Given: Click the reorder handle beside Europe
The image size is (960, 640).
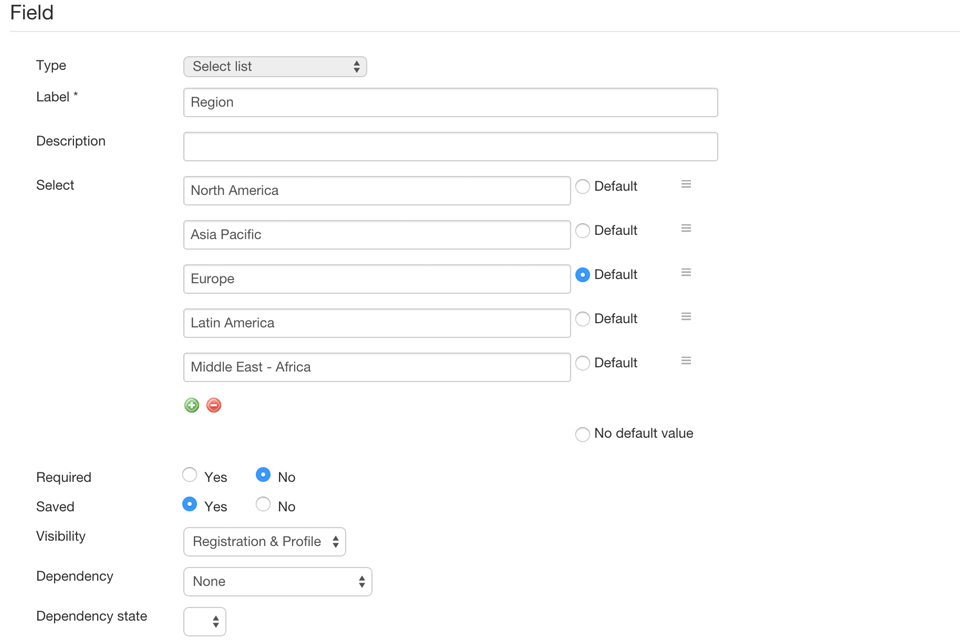Looking at the screenshot, I should tap(686, 273).
